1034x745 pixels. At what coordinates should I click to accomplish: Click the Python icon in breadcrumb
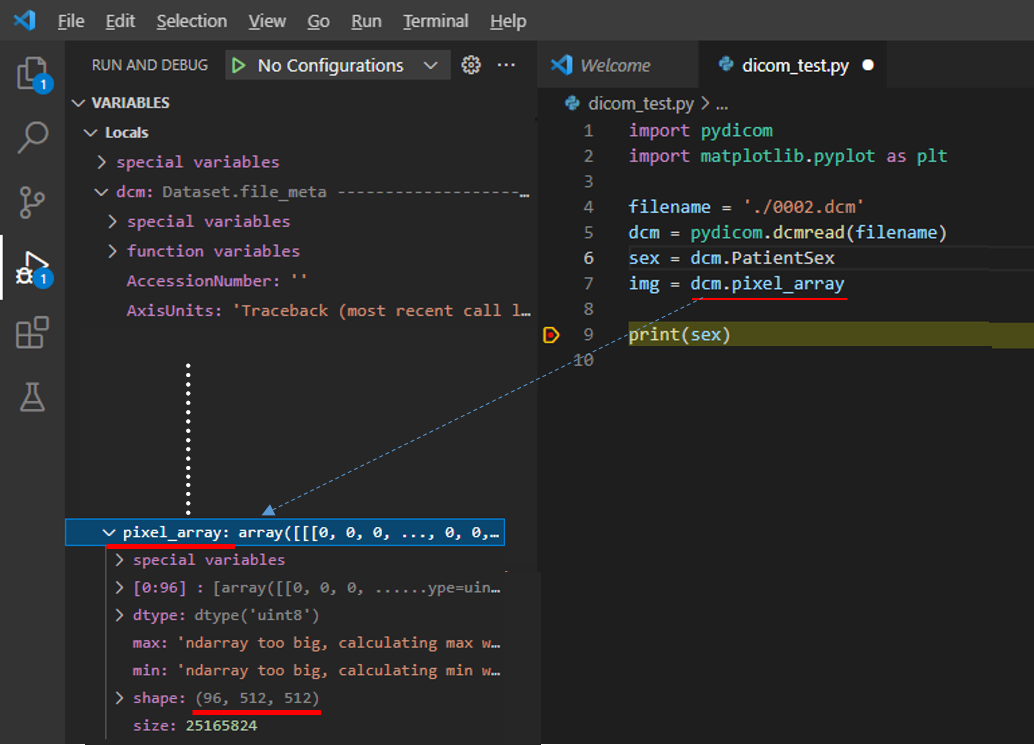point(572,104)
